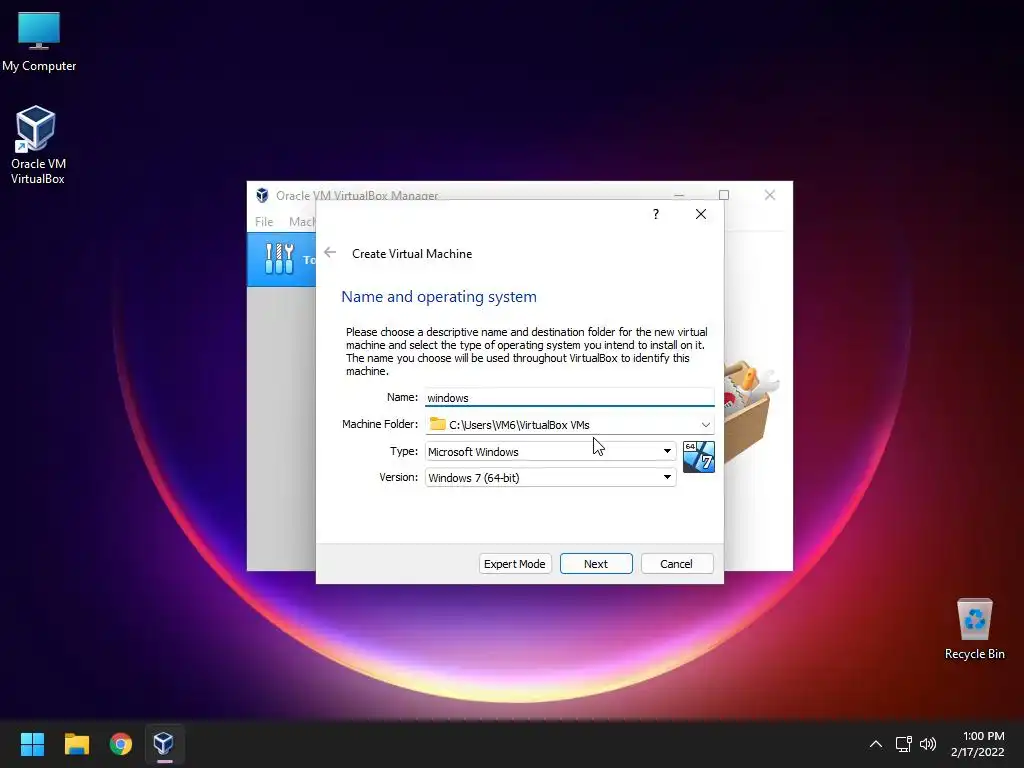Click the "Create Virtual Machine" title text
Screen dimensions: 1024x768
[x=412, y=253]
